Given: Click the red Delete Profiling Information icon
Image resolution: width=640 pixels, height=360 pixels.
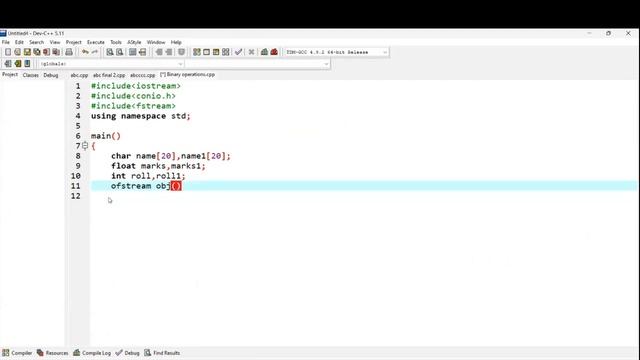Looking at the screenshot, I should click(x=274, y=52).
